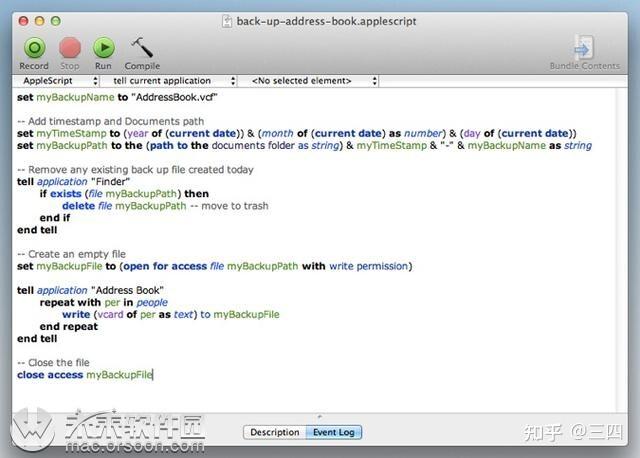
Task: Close the script editor window
Action: tap(24, 21)
